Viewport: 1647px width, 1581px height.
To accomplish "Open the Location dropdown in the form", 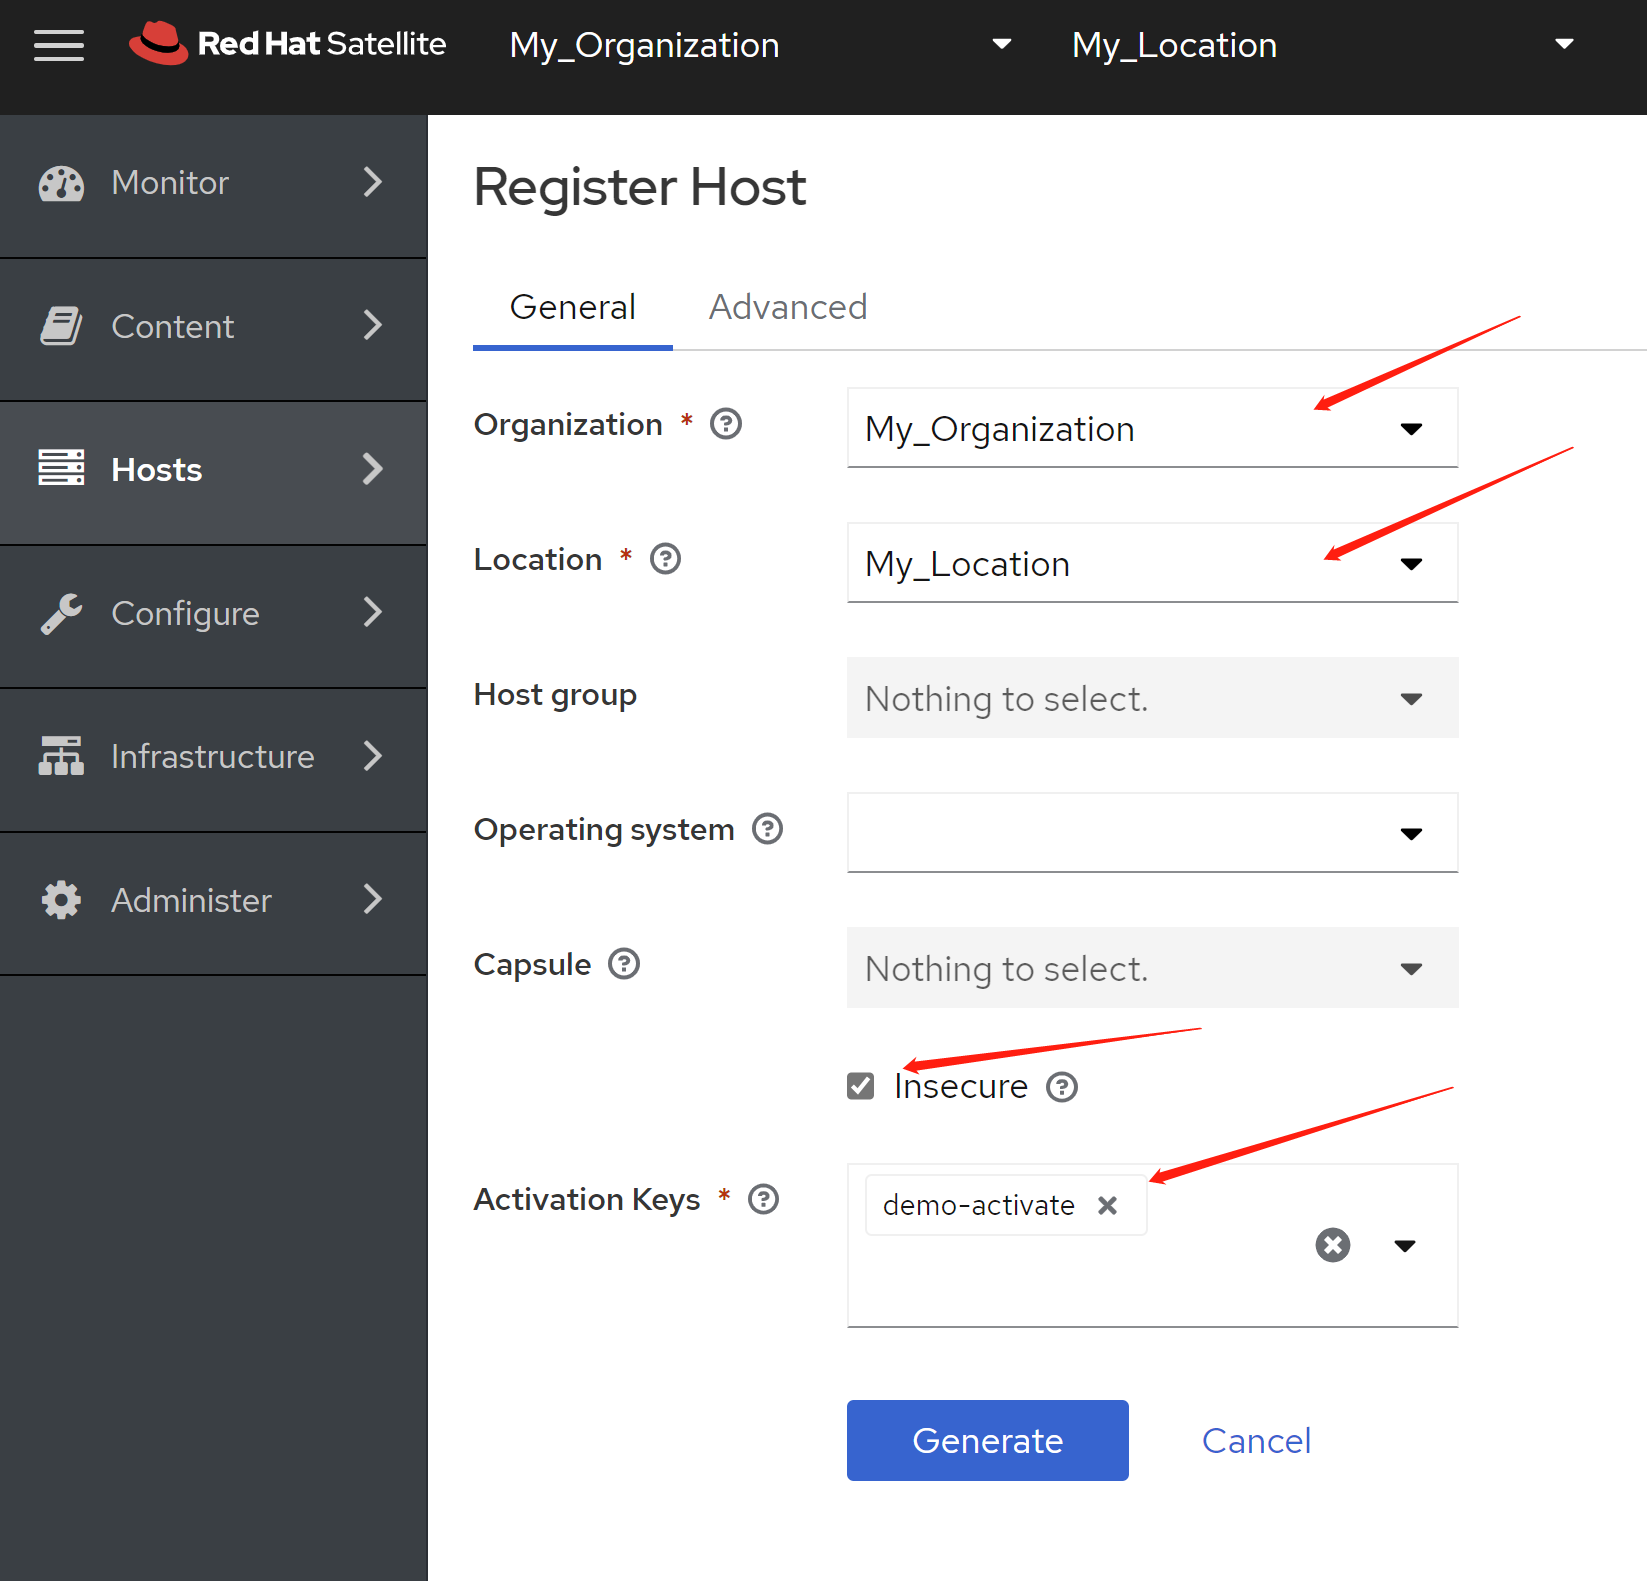I will [x=1151, y=564].
